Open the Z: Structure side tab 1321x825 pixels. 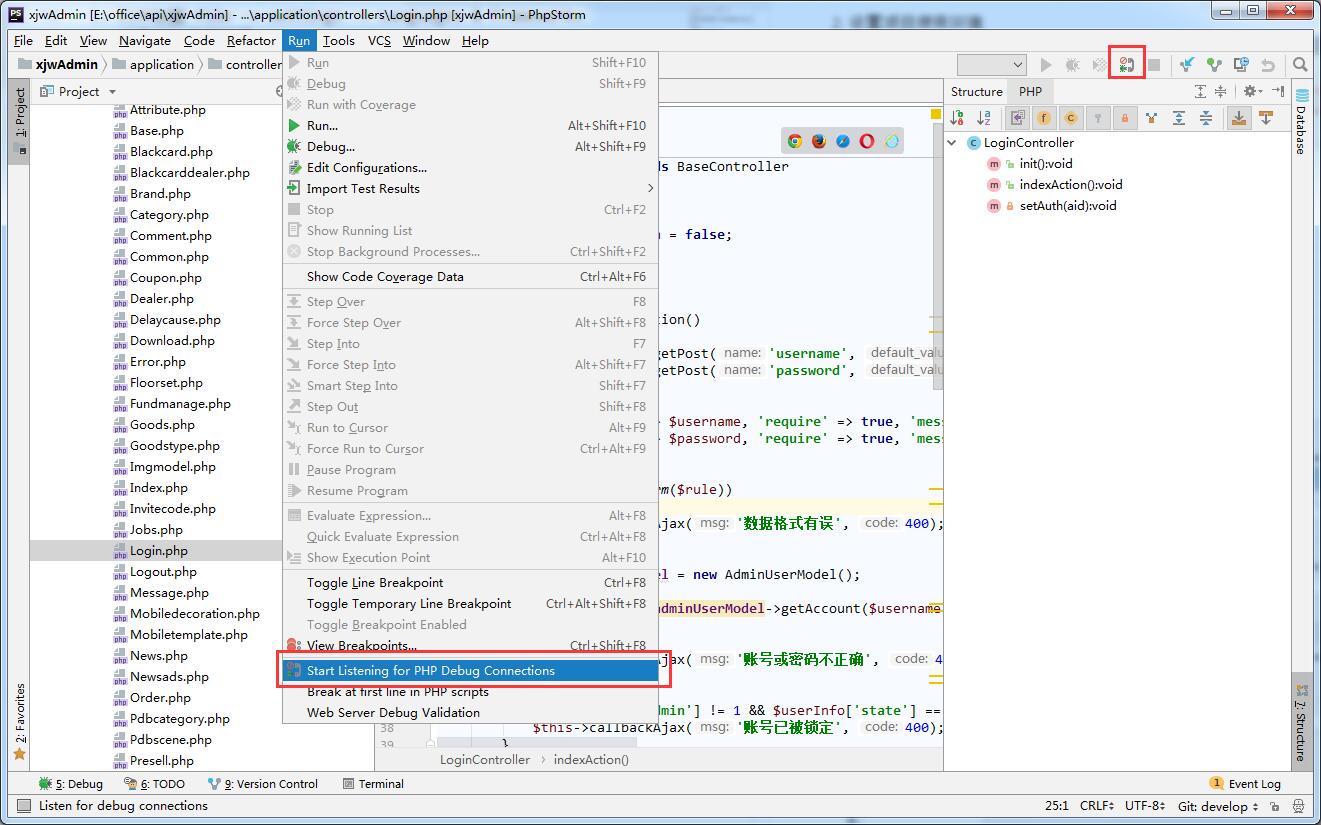(x=1301, y=724)
